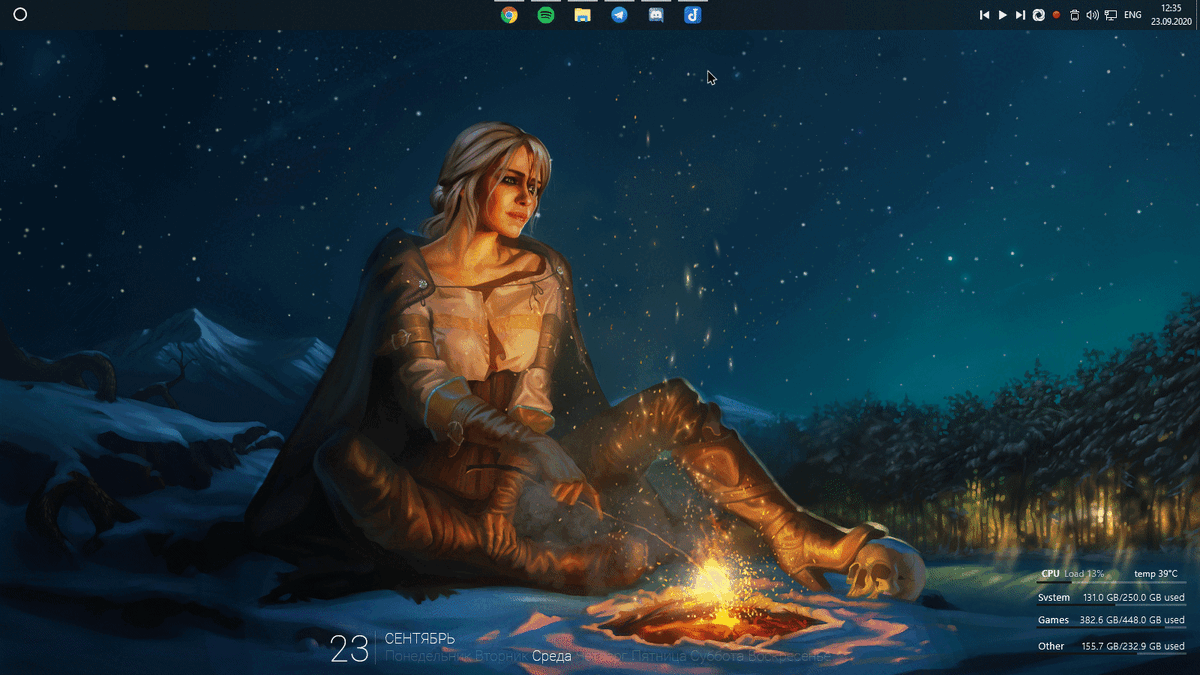Open Discord from the taskbar
Viewport: 1200px width, 675px height.
point(656,15)
